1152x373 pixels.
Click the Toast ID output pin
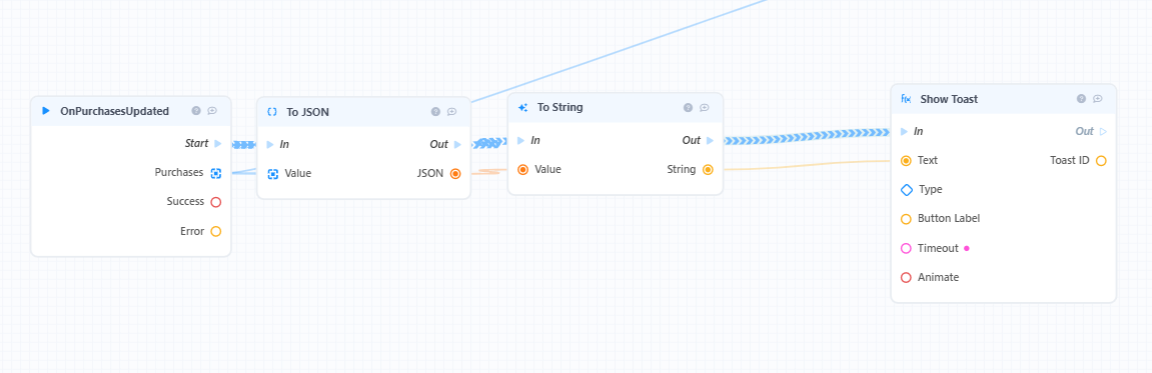[1101, 161]
